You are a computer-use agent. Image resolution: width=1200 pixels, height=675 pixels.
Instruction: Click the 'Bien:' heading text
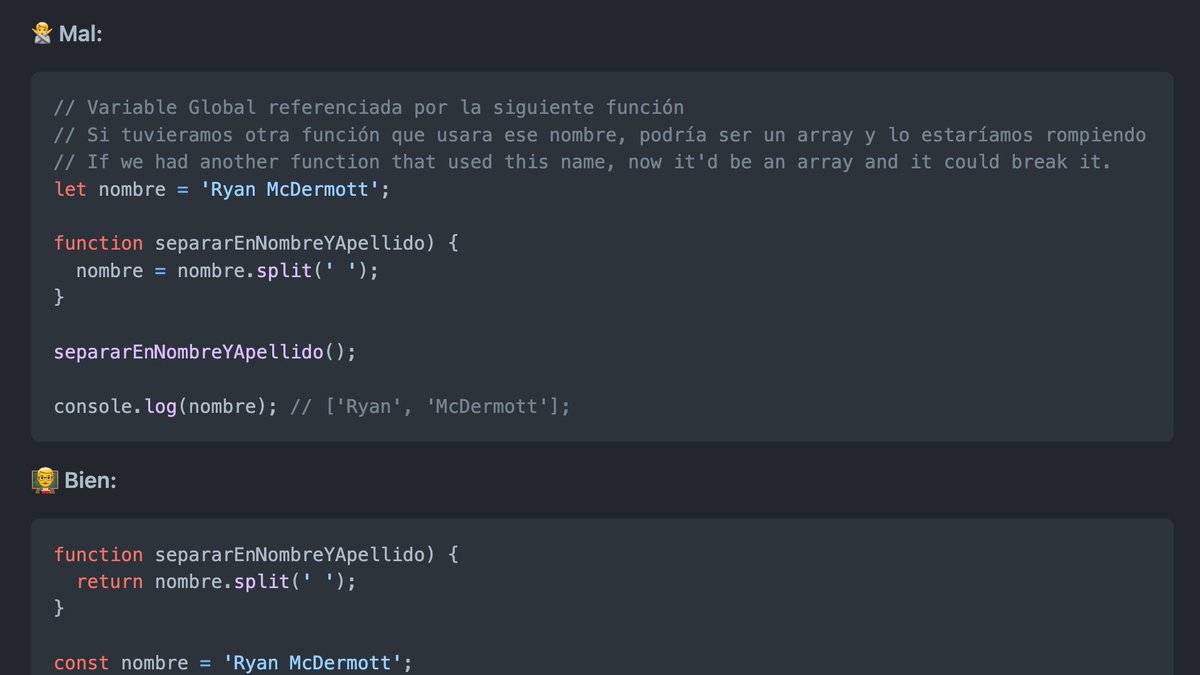point(91,481)
